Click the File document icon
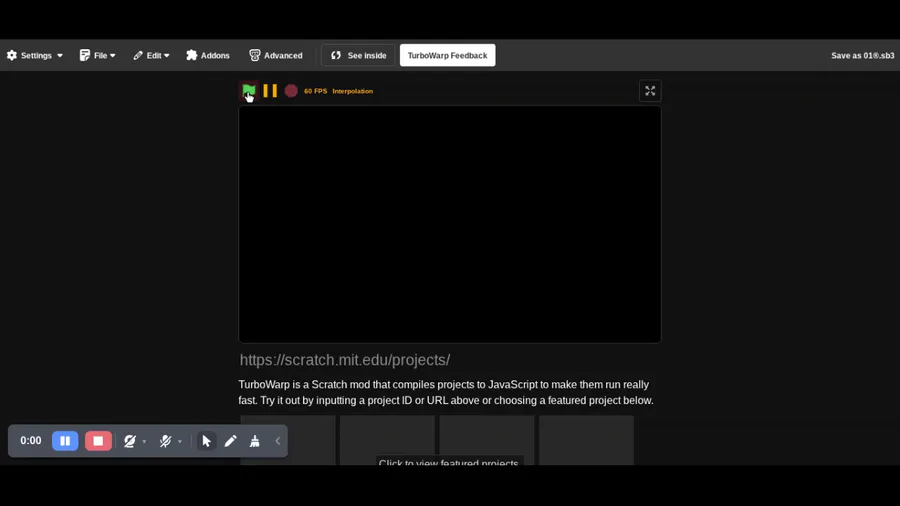 [84, 56]
